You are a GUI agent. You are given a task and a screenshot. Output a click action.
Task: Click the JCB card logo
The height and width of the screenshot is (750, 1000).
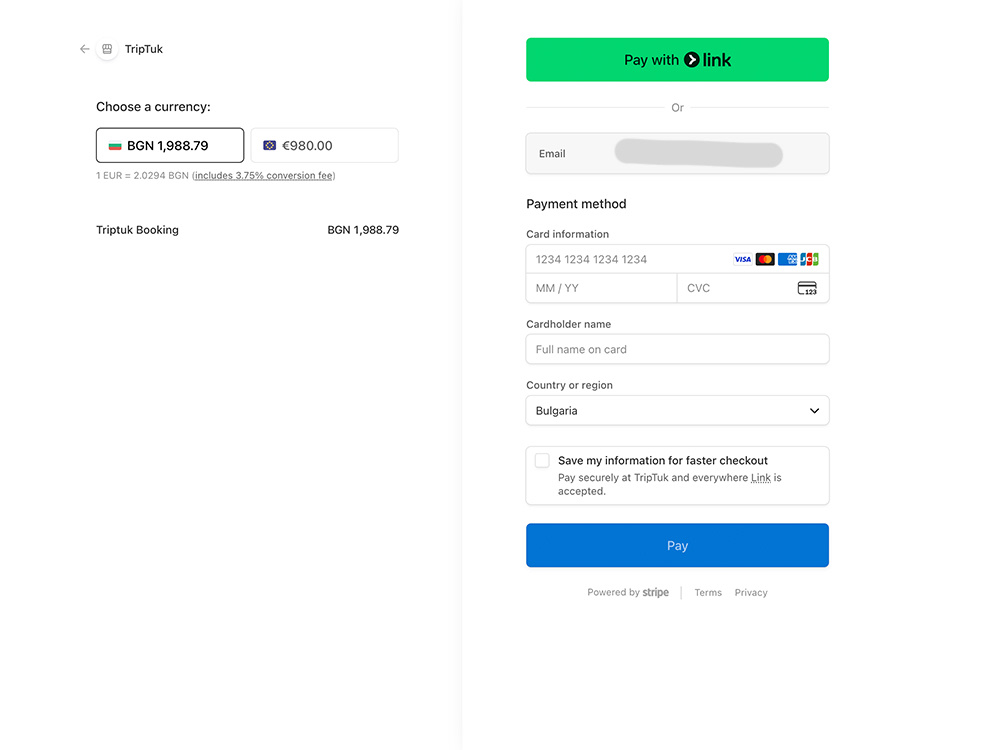tap(809, 259)
